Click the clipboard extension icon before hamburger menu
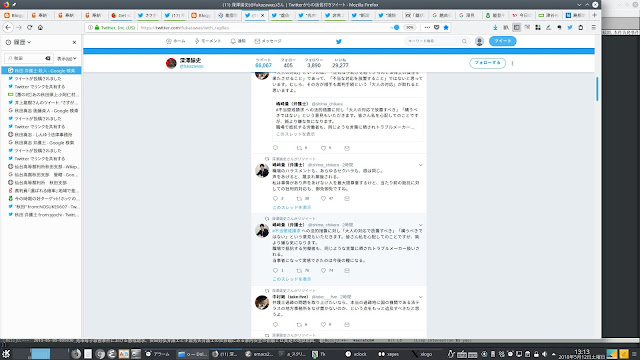This screenshot has width=640, height=360. (580, 27)
